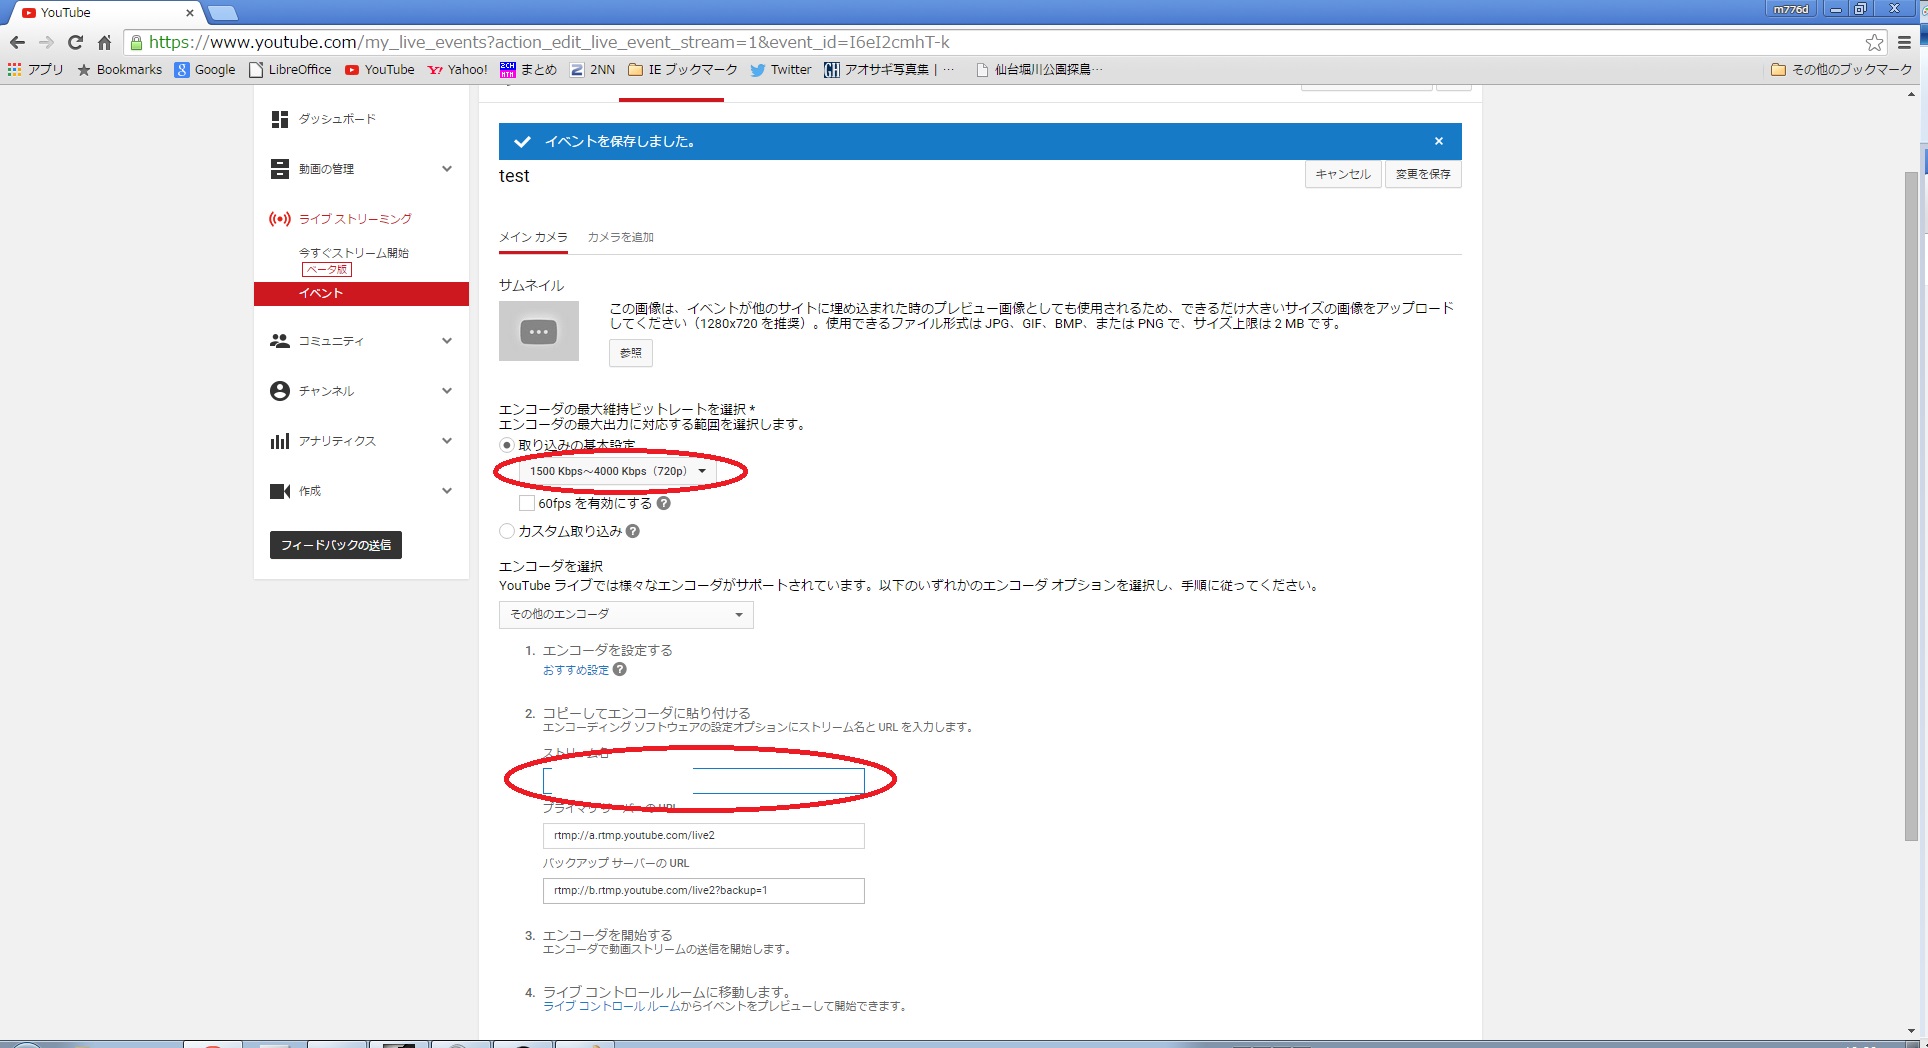Reload the page with the refresh icon
The height and width of the screenshot is (1048, 1928).
(x=75, y=42)
